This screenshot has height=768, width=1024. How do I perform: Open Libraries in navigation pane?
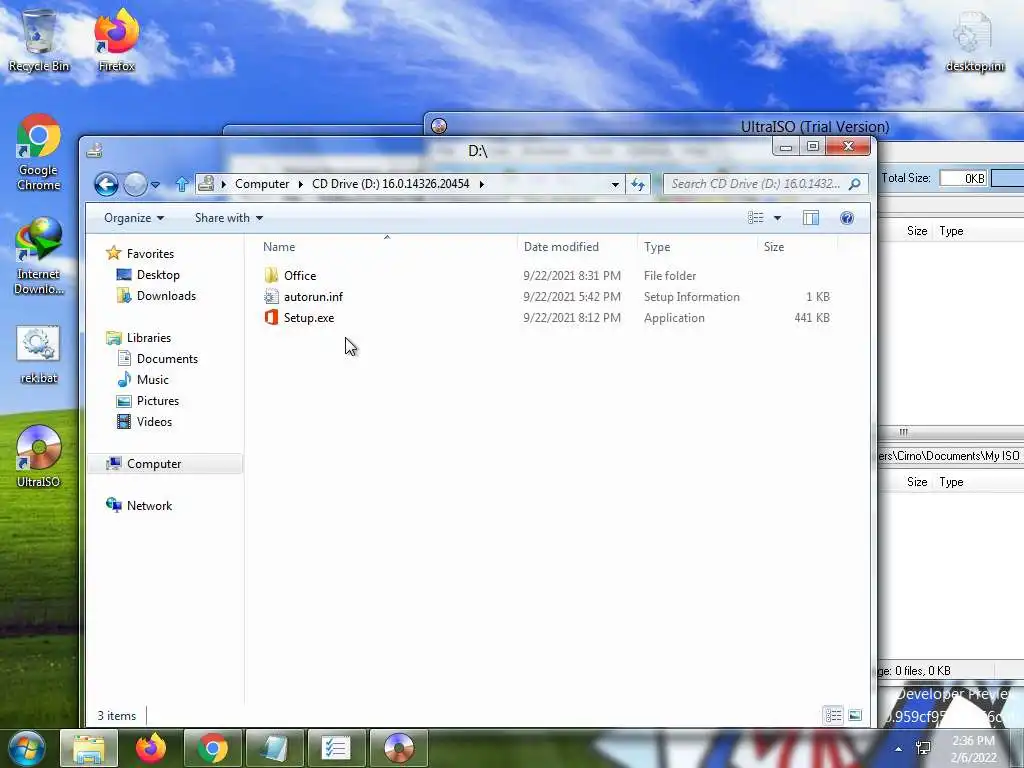[148, 338]
